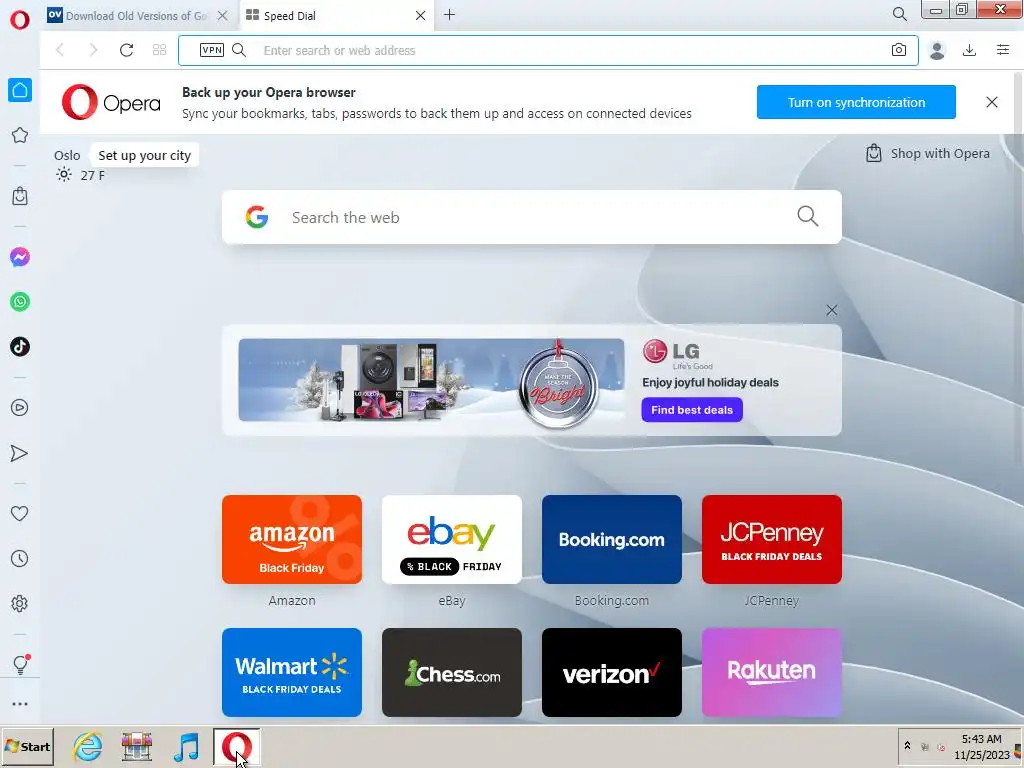Image resolution: width=1024 pixels, height=768 pixels.
Task: Click the Speed Dial grid toolbar icon
Action: pos(159,50)
